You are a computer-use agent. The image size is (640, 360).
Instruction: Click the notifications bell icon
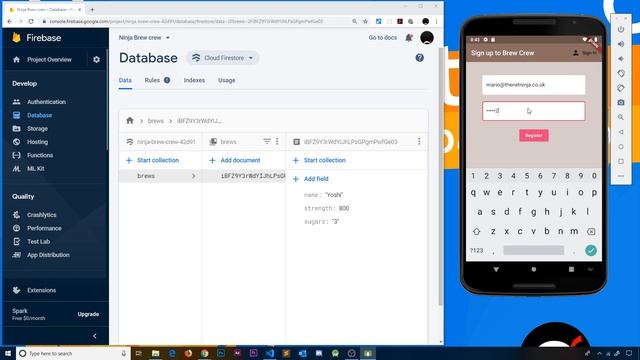coord(409,38)
